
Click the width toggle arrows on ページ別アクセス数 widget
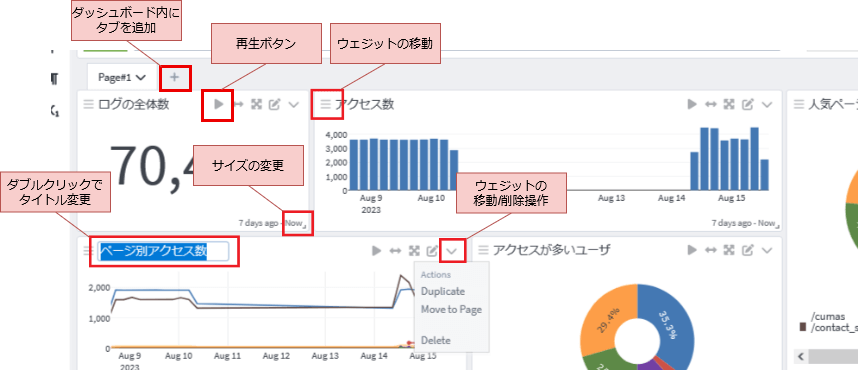tap(395, 250)
